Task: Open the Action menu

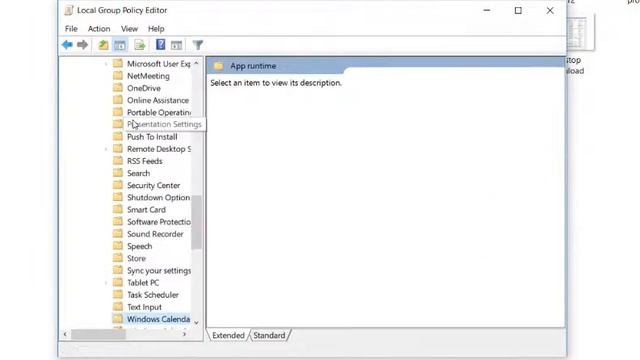Action: tap(99, 29)
